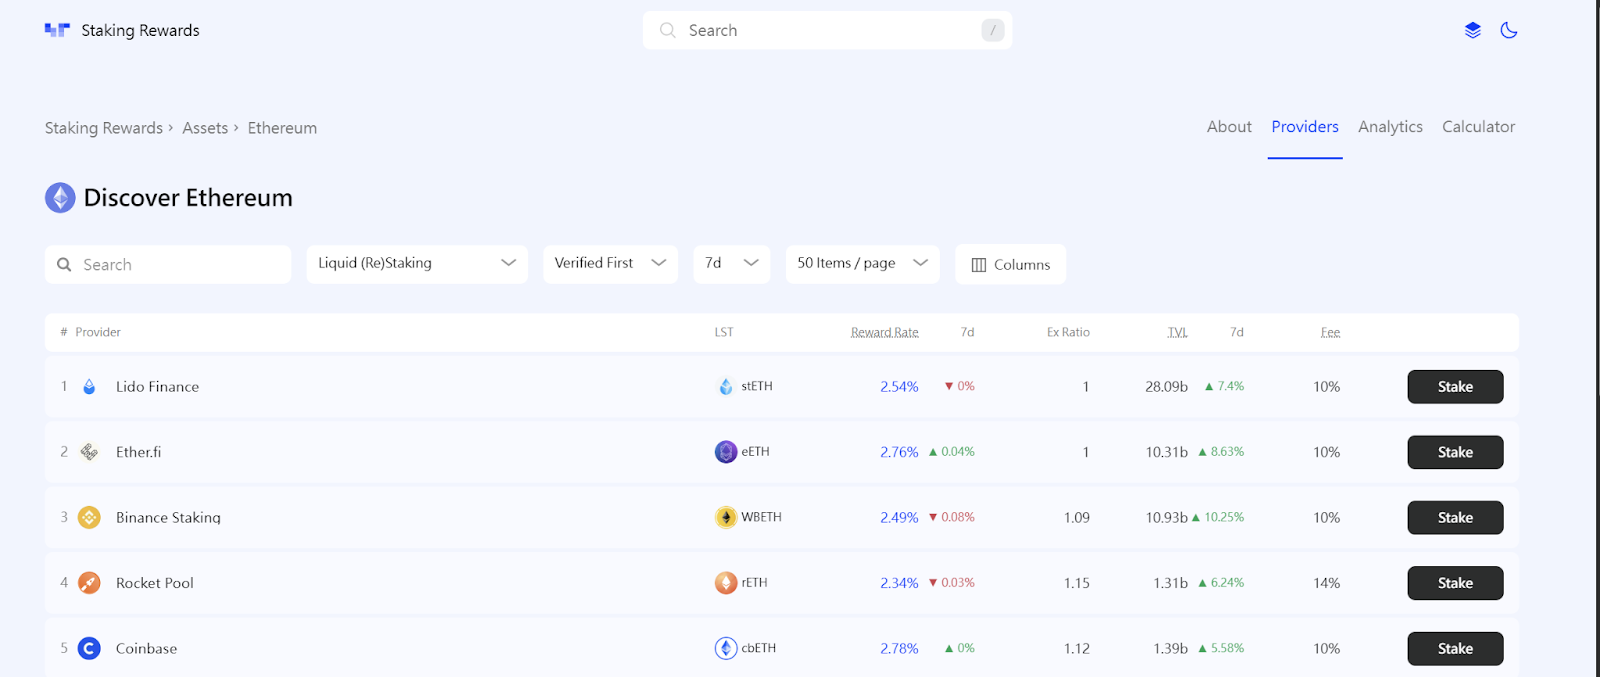Click the Lido Finance droplet icon

point(89,387)
